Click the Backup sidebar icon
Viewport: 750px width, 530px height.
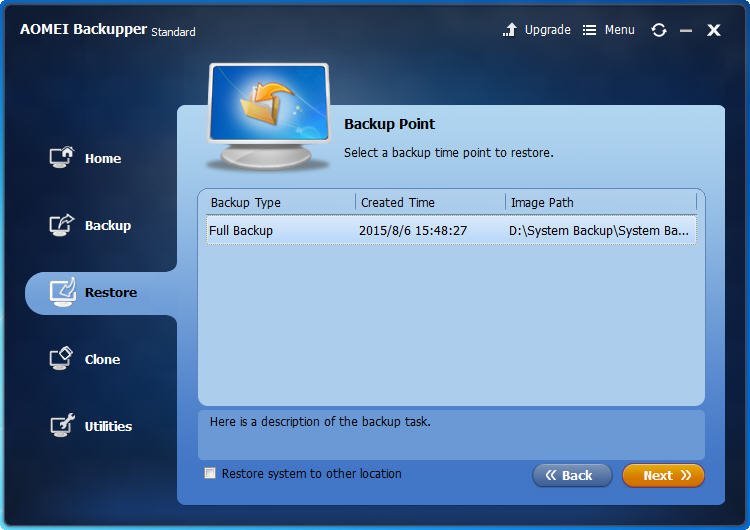(x=62, y=225)
